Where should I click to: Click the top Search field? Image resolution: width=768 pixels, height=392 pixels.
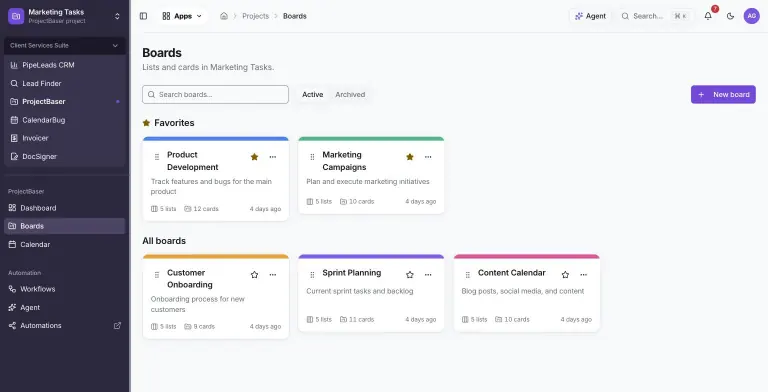[655, 16]
